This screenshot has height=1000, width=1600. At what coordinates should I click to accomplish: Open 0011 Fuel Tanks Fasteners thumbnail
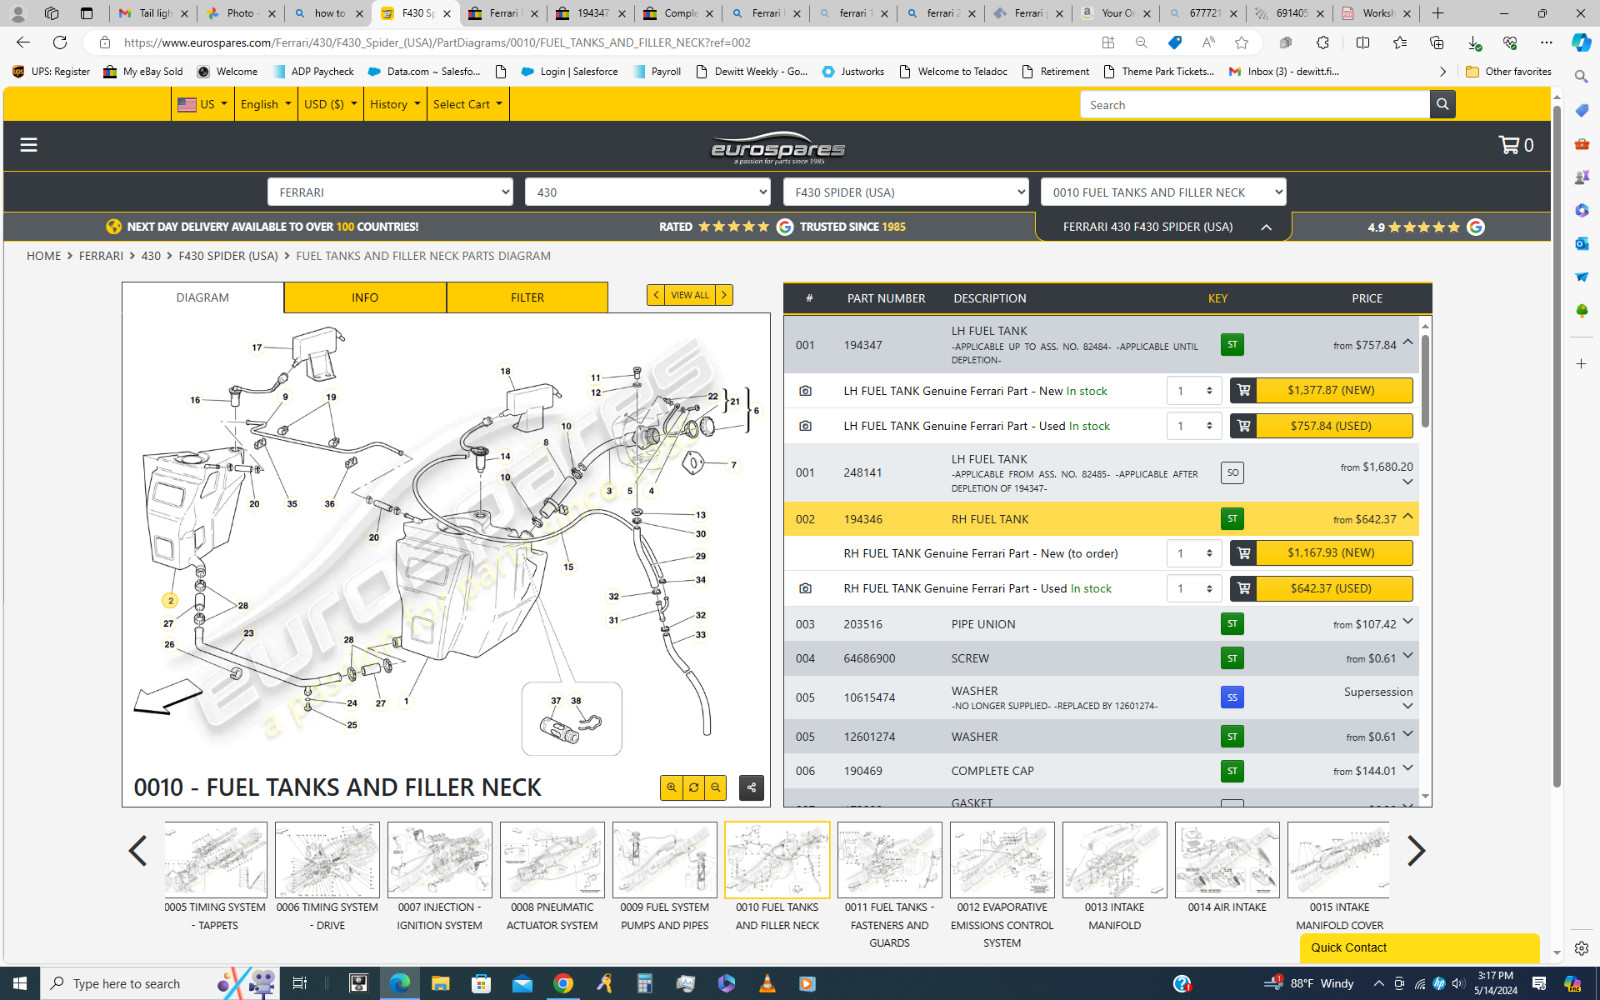(890, 860)
